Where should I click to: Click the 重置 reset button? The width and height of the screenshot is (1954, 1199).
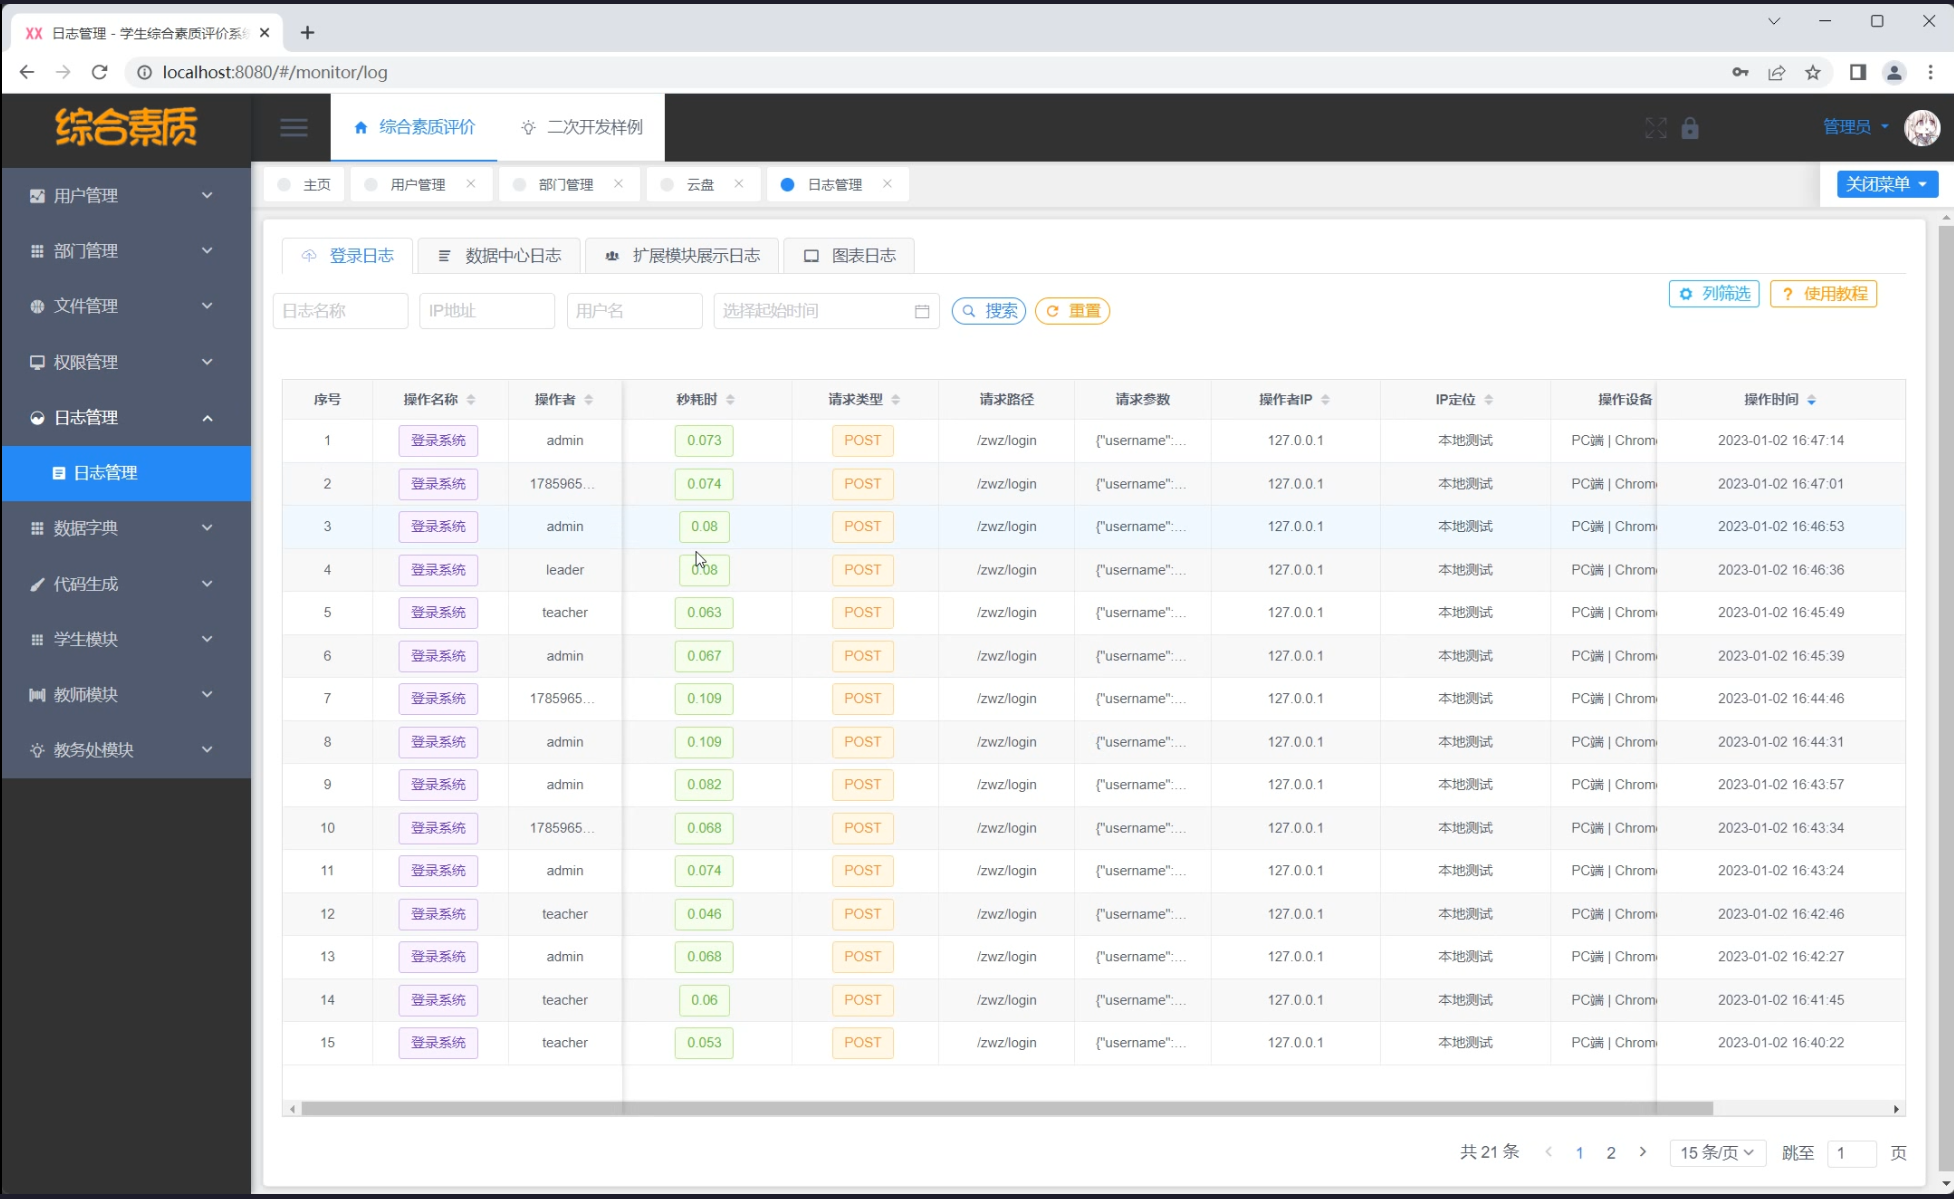coord(1072,311)
